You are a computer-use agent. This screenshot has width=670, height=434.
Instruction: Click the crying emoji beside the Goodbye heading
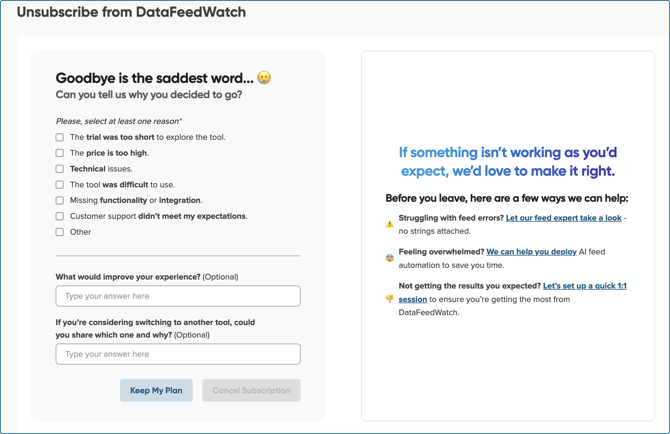[x=264, y=78]
